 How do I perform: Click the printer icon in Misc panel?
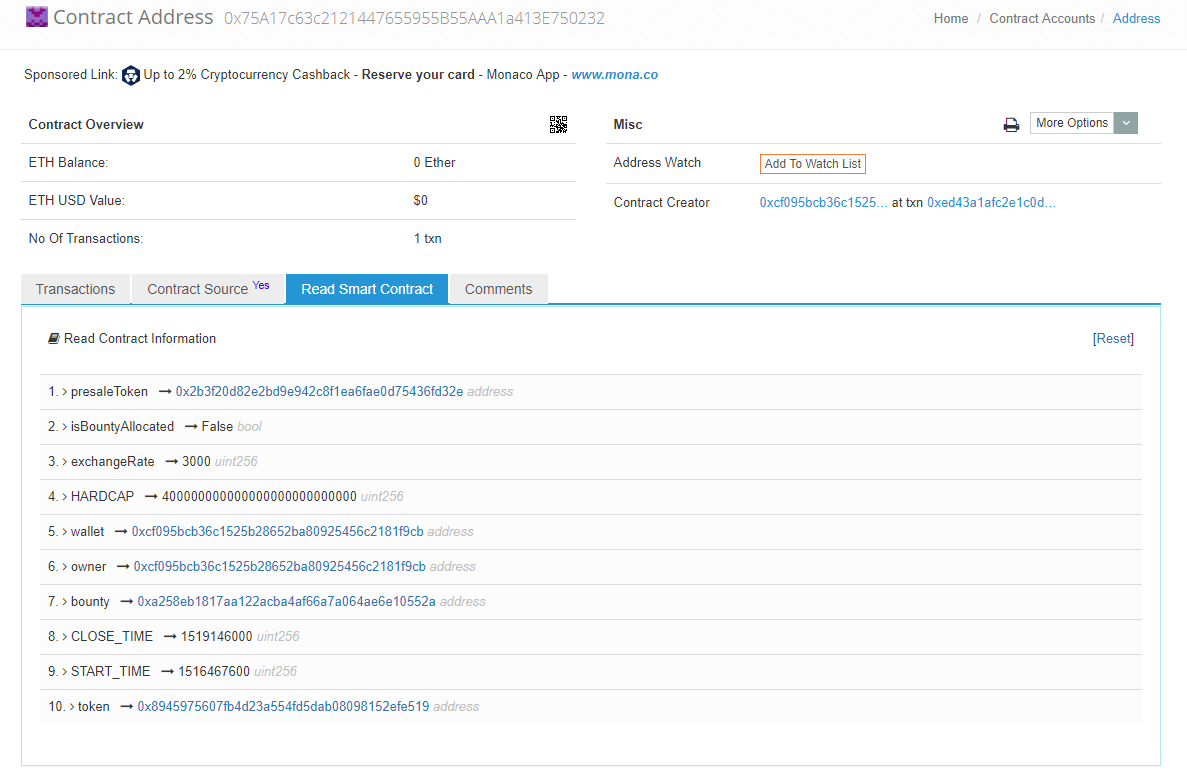[x=1011, y=125]
